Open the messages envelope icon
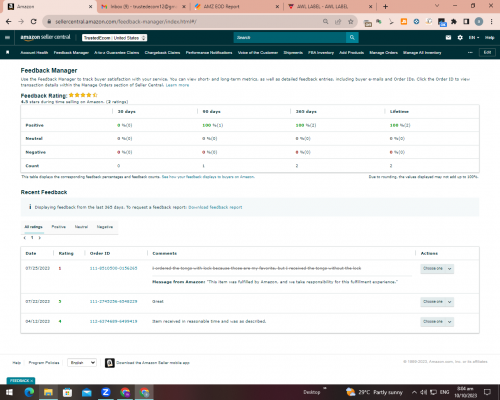Image resolution: width=500 pixels, height=400 pixels. tap(448, 37)
